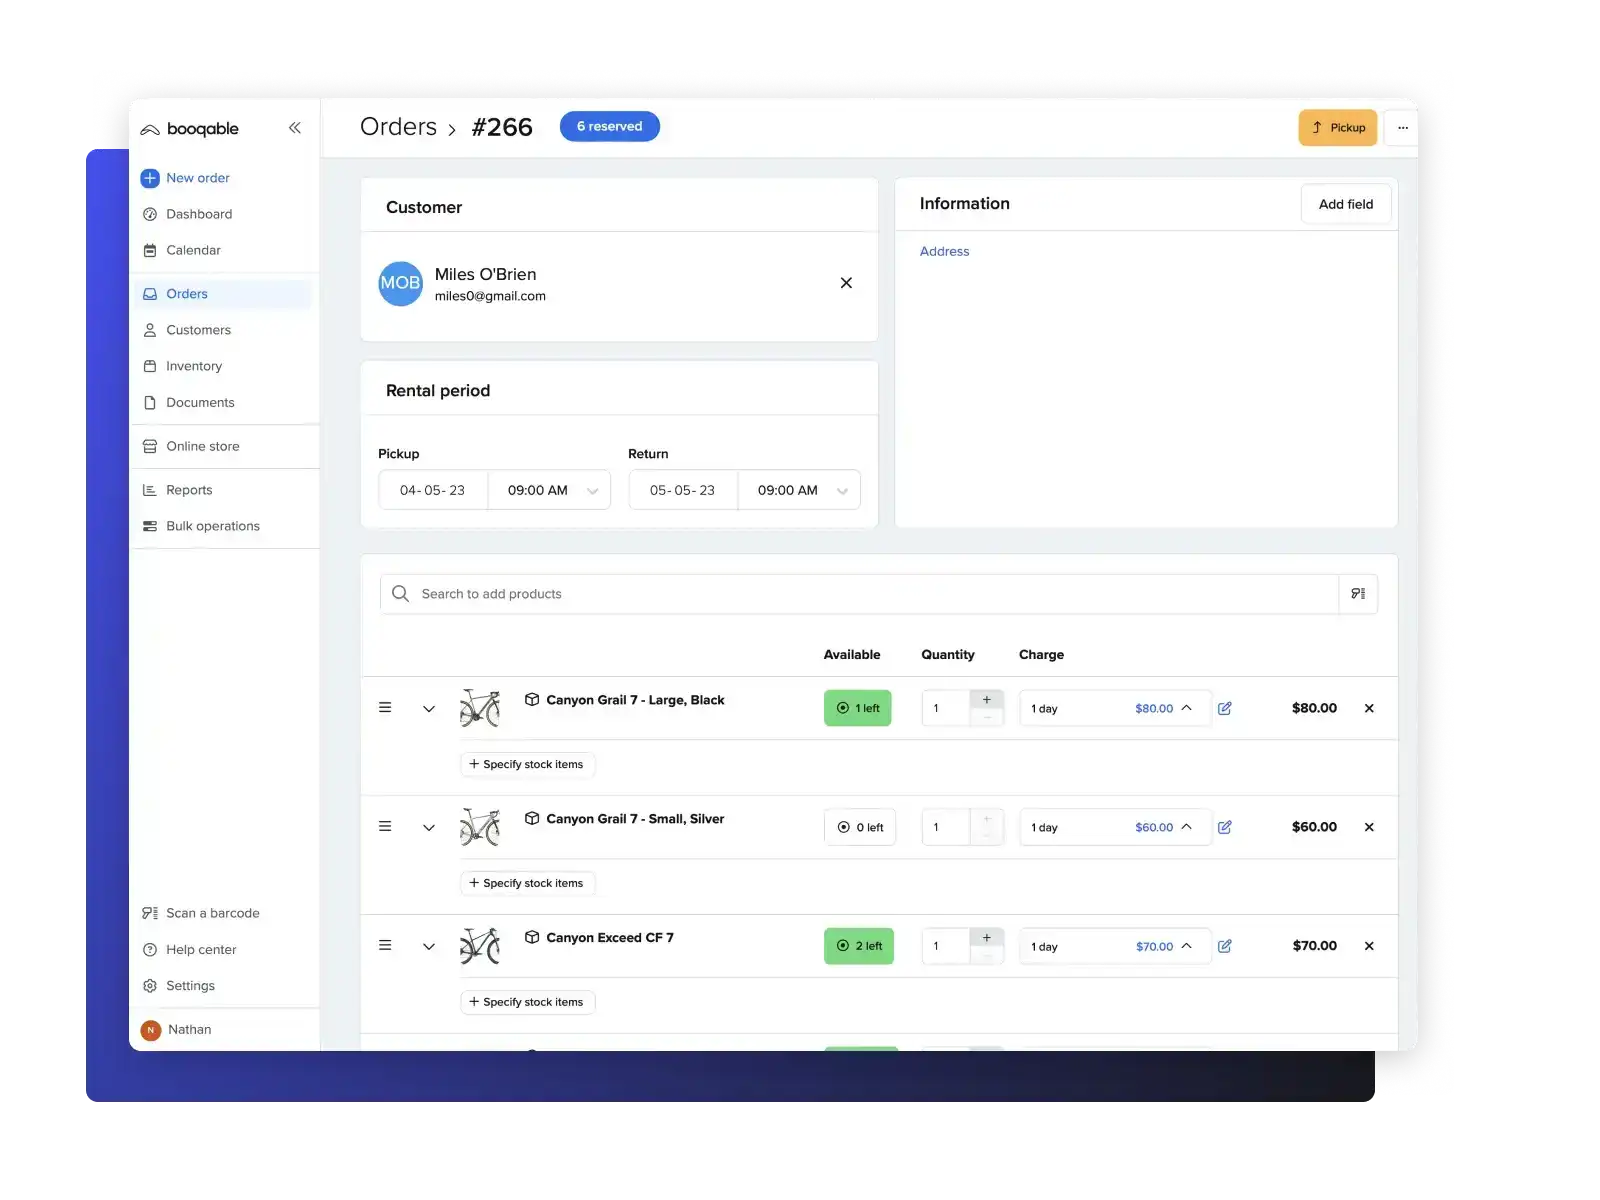Open the barcode scanner in product search
This screenshot has height=1200, width=1600.
1358,593
